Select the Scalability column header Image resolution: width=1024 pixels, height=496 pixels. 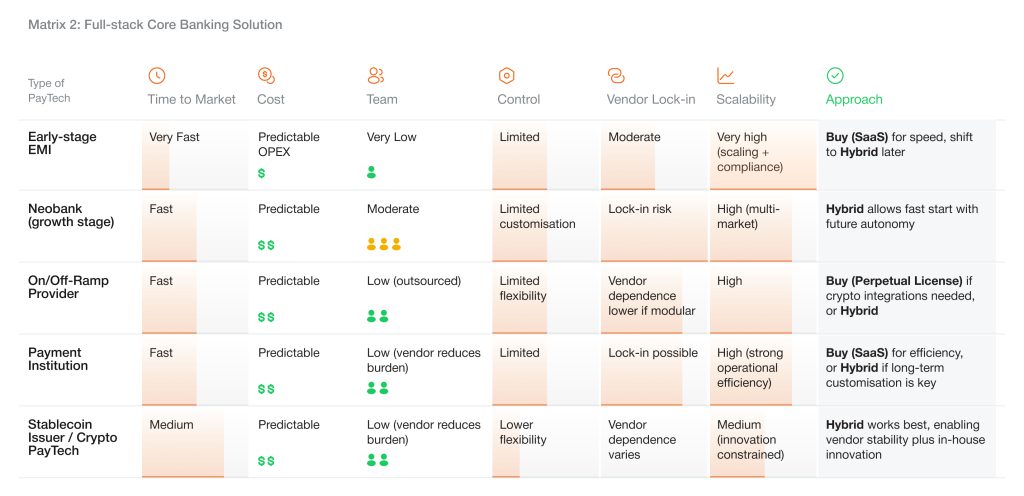pos(746,100)
